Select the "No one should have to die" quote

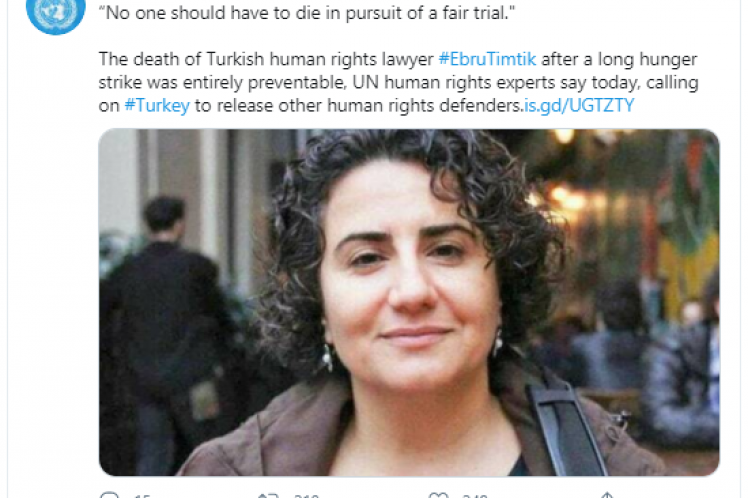[307, 13]
